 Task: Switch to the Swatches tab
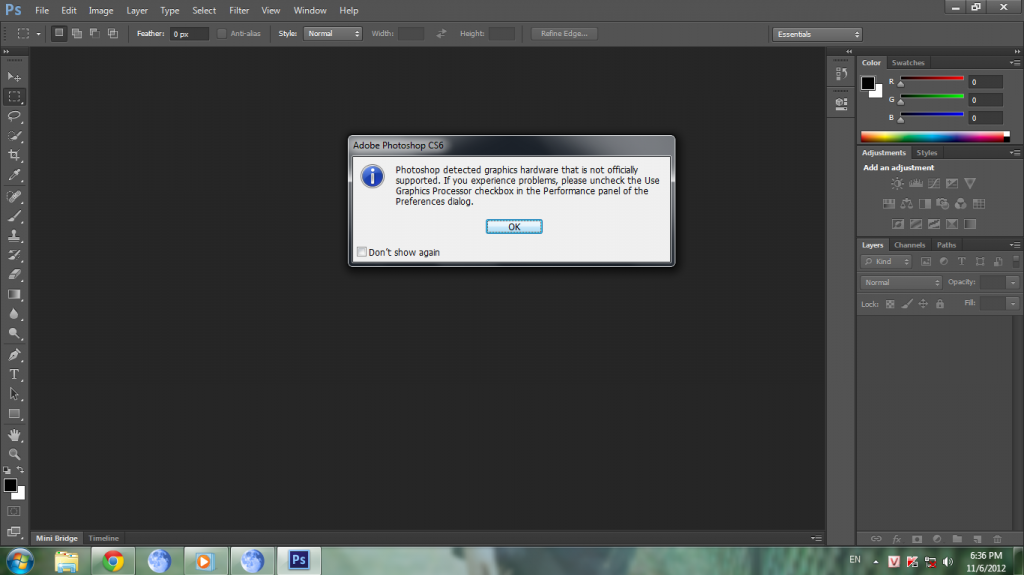[908, 63]
